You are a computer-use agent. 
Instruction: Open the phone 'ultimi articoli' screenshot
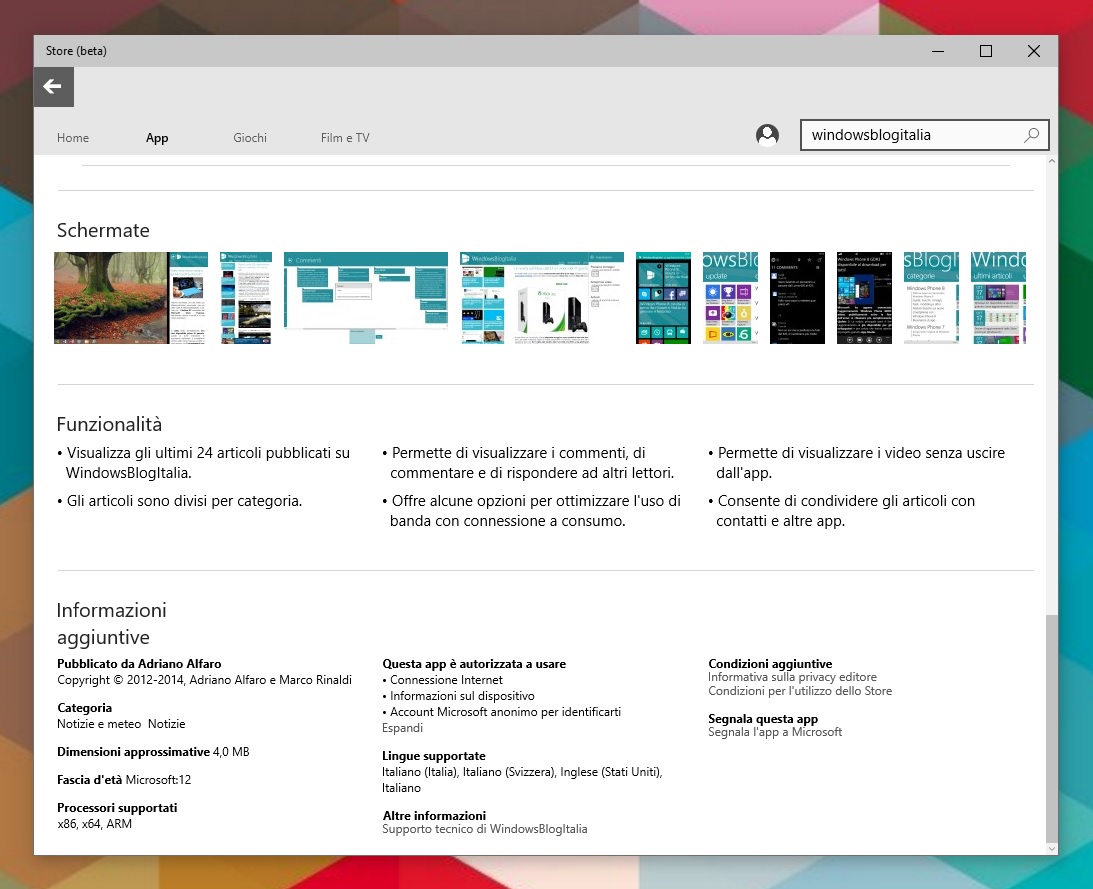[x=998, y=298]
